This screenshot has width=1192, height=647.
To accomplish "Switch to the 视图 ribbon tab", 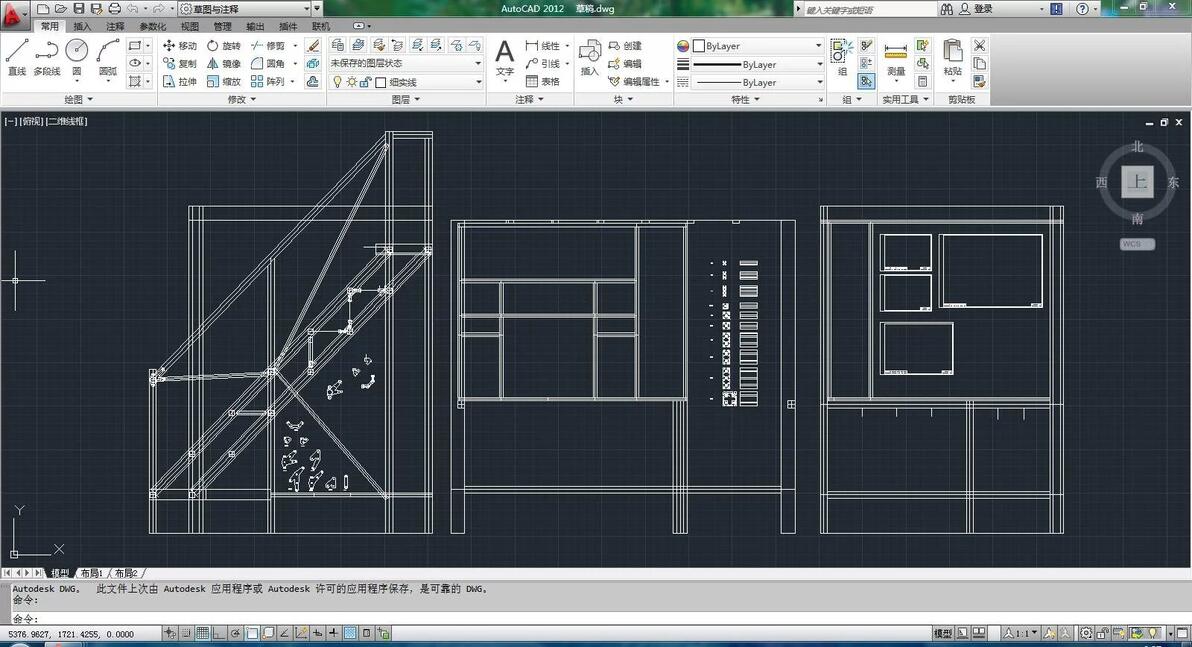I will point(189,27).
